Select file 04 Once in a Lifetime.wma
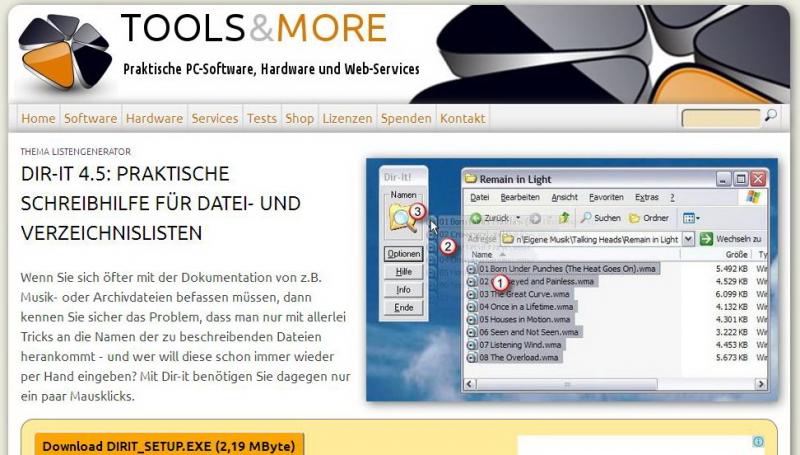800x455 pixels. tap(526, 307)
